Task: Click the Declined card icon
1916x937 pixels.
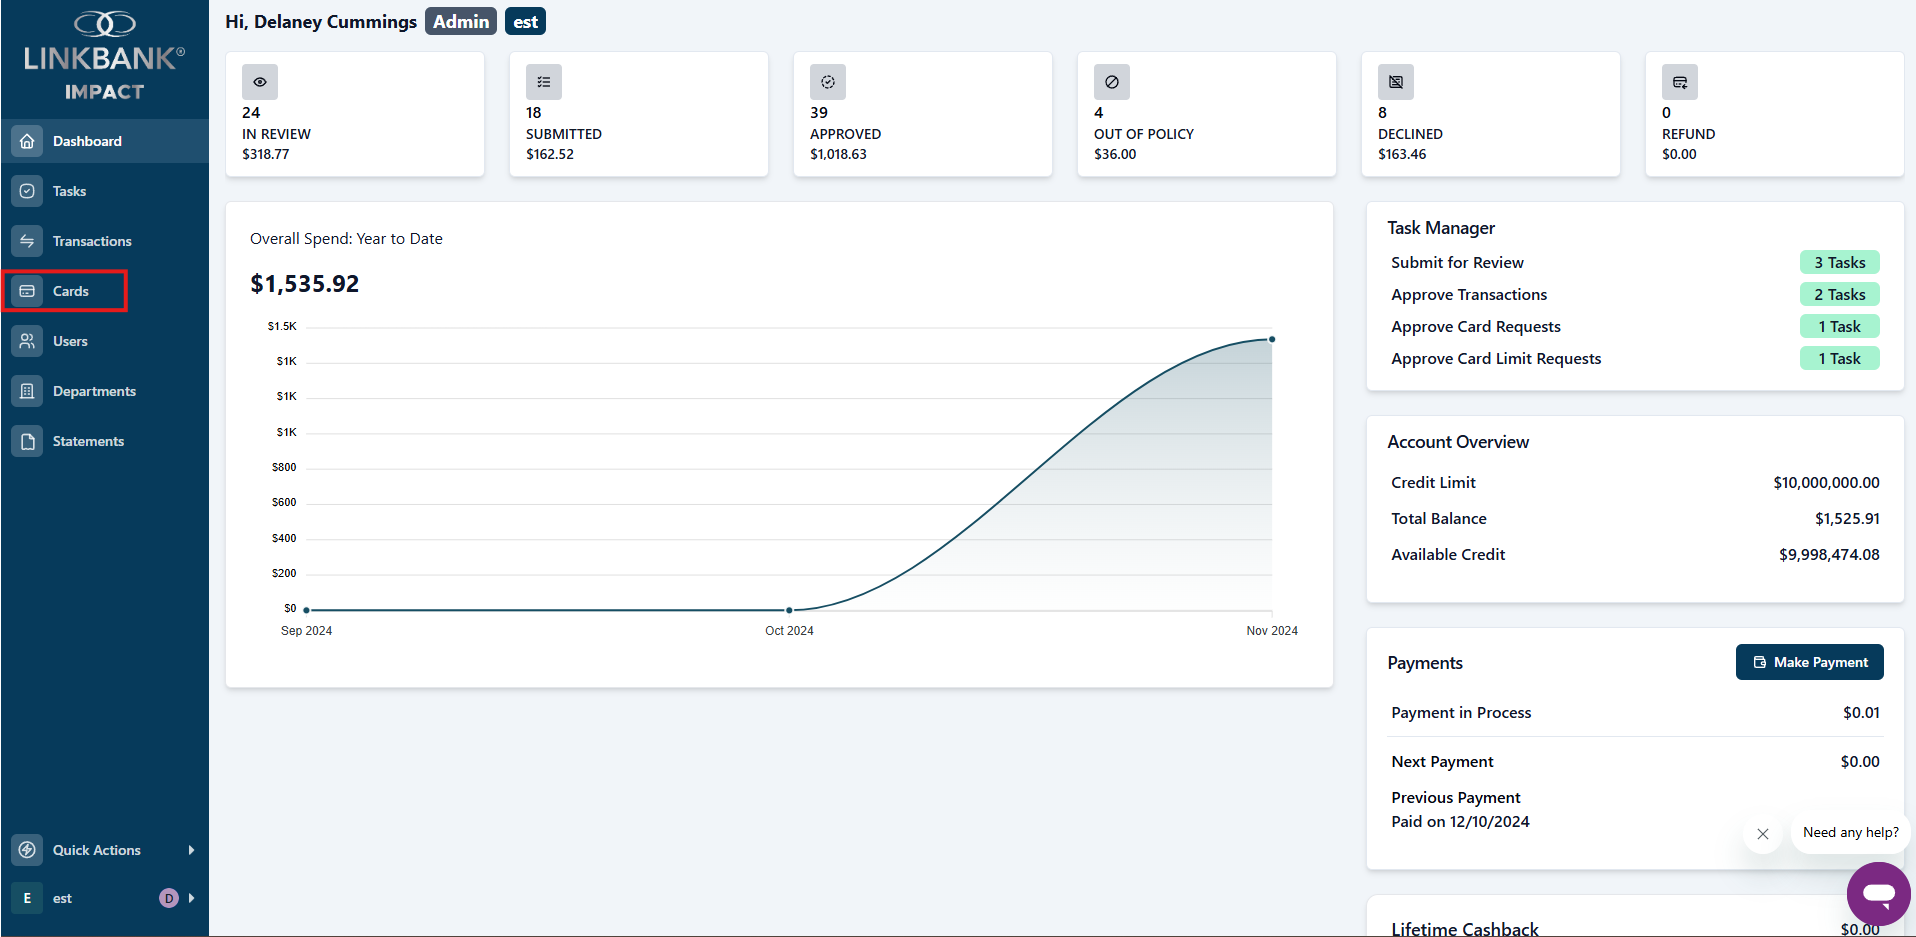Action: pyautogui.click(x=1396, y=82)
